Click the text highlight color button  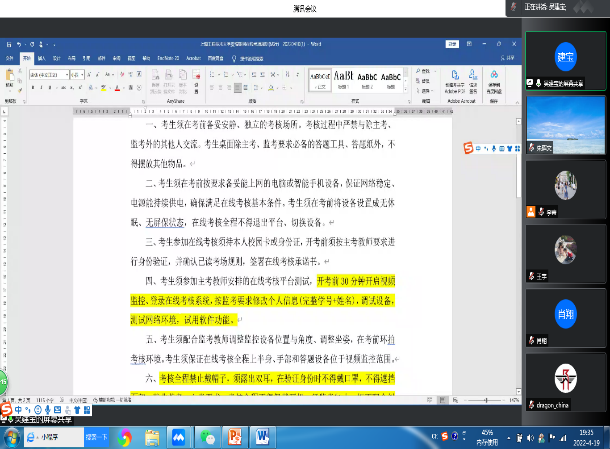click(101, 86)
